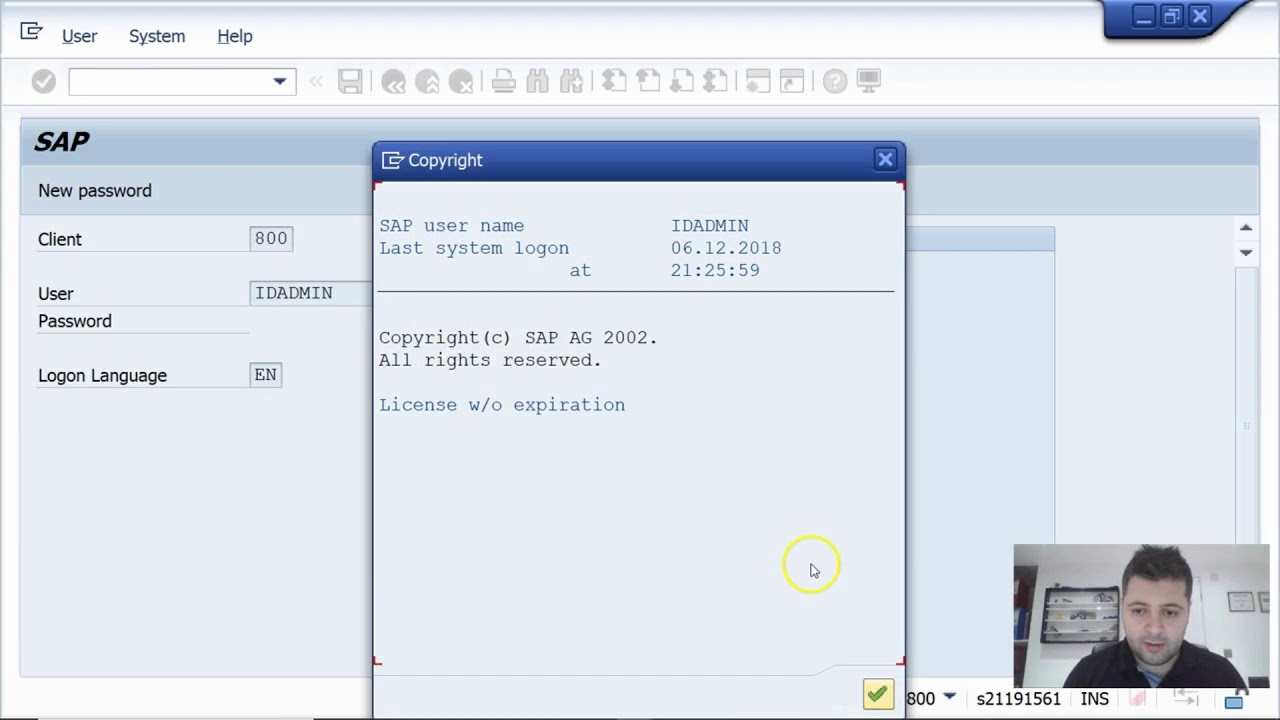Image resolution: width=1280 pixels, height=720 pixels.
Task: Click the logon time 21:25:59
Action: (x=715, y=270)
